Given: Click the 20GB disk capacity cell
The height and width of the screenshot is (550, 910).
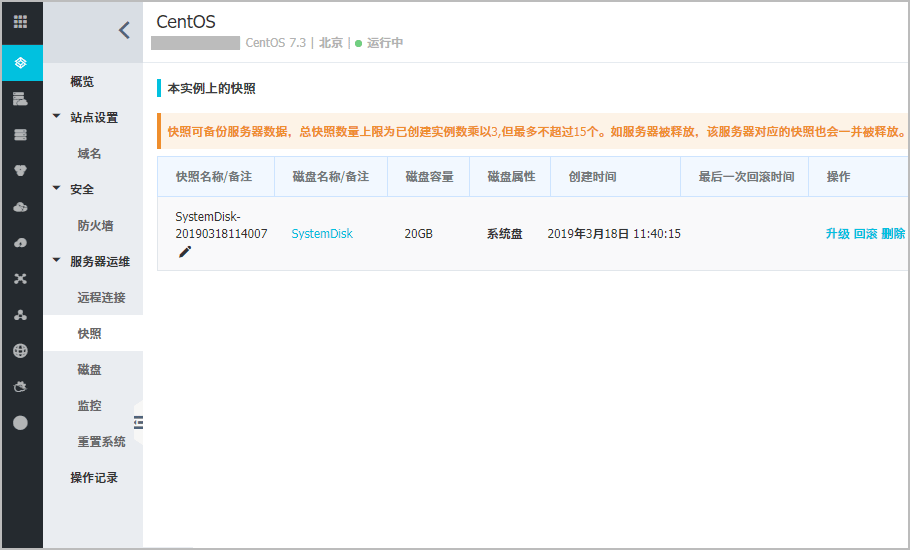Looking at the screenshot, I should pos(418,234).
